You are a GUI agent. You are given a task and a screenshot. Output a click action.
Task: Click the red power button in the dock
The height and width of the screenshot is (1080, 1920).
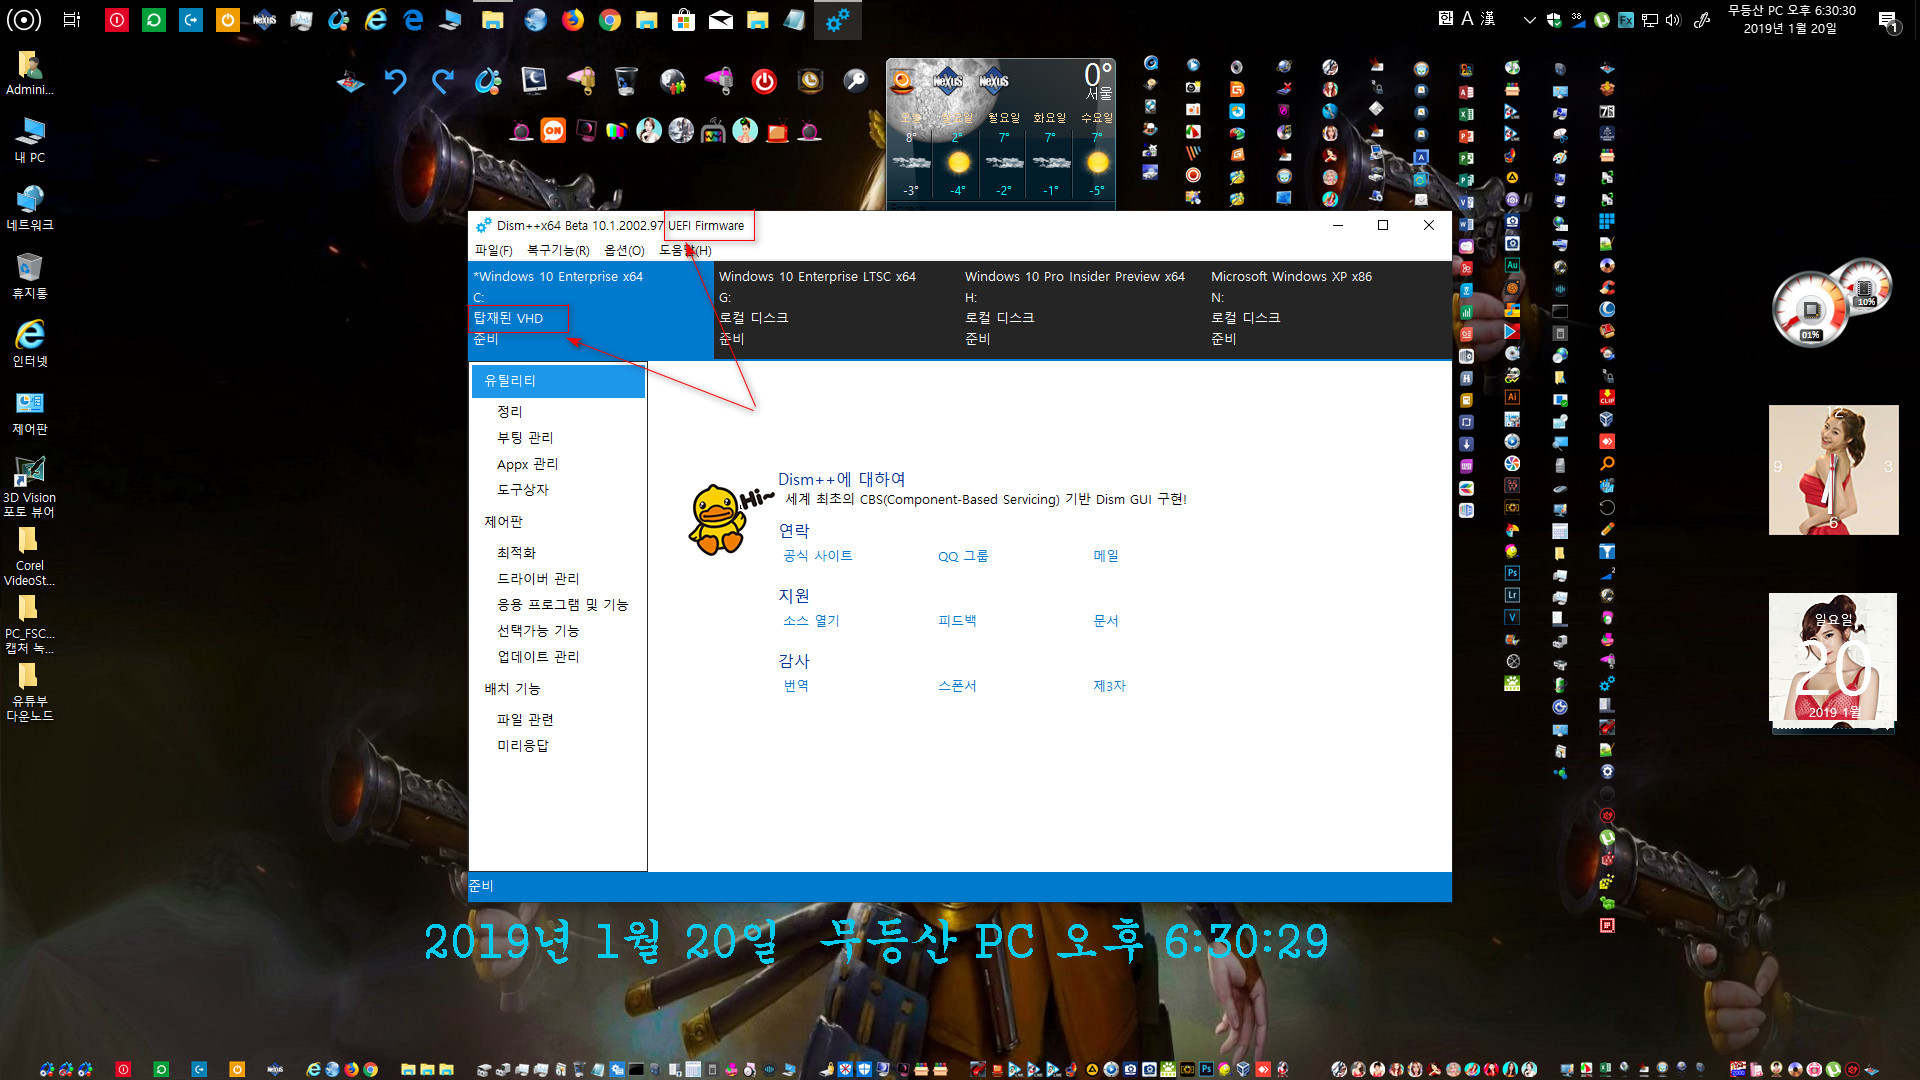point(764,82)
